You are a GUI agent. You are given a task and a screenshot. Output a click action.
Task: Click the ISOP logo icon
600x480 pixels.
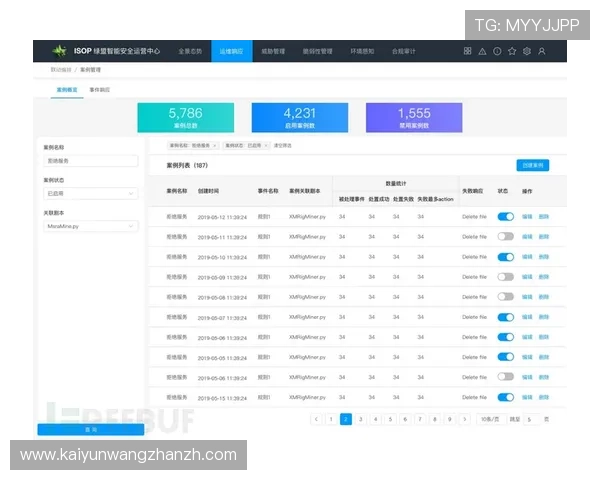(x=60, y=50)
